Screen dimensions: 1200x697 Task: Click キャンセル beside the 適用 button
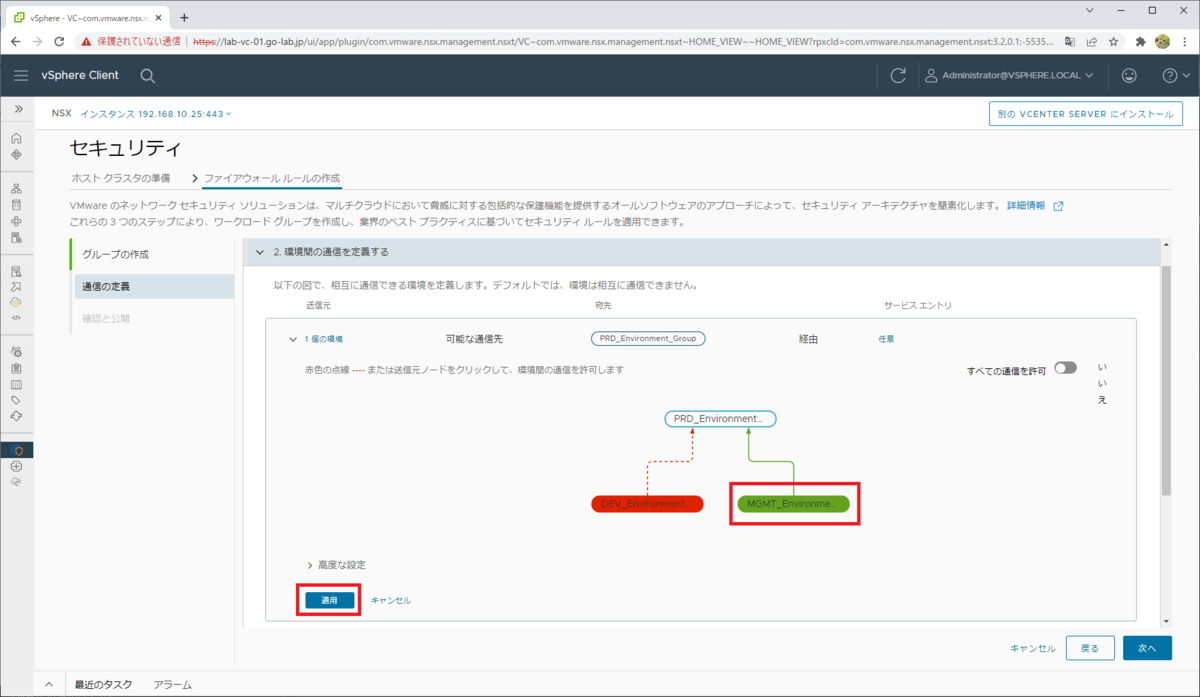tap(391, 600)
